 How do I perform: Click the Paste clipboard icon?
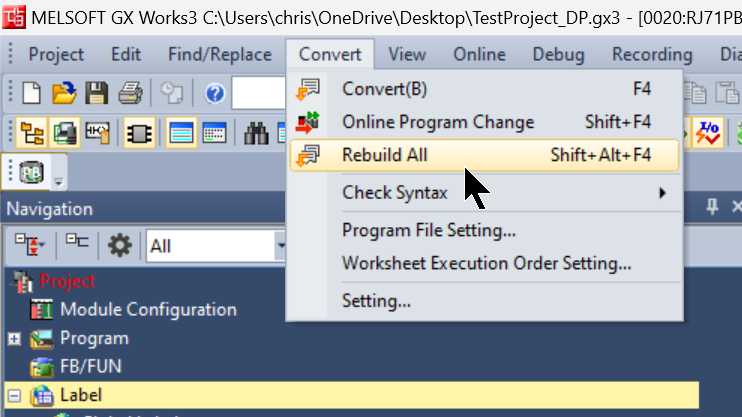[727, 93]
